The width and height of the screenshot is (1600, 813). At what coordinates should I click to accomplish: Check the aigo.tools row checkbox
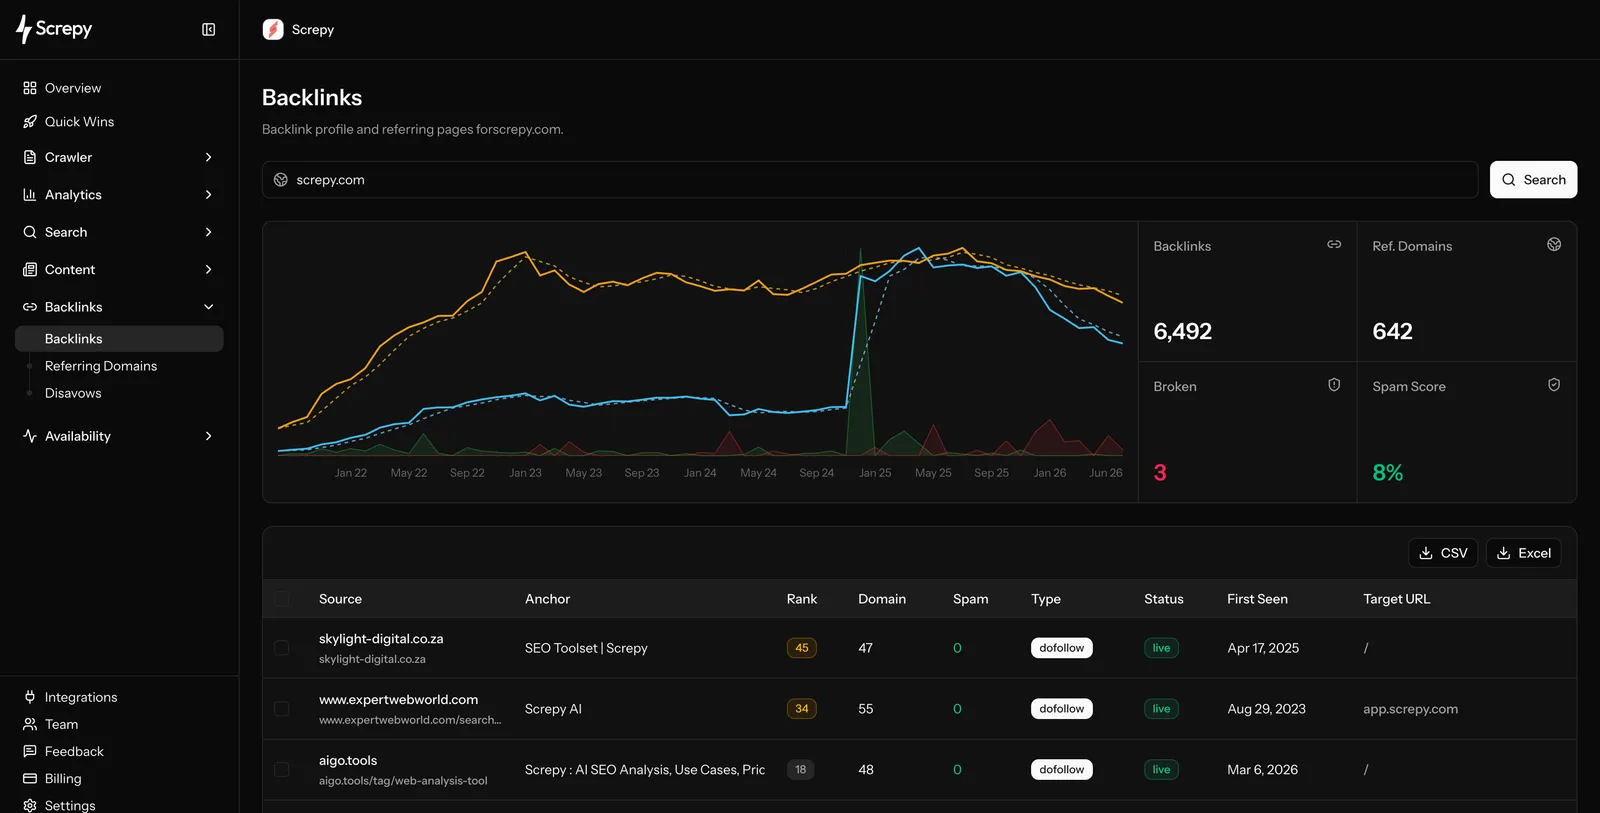[x=282, y=770]
